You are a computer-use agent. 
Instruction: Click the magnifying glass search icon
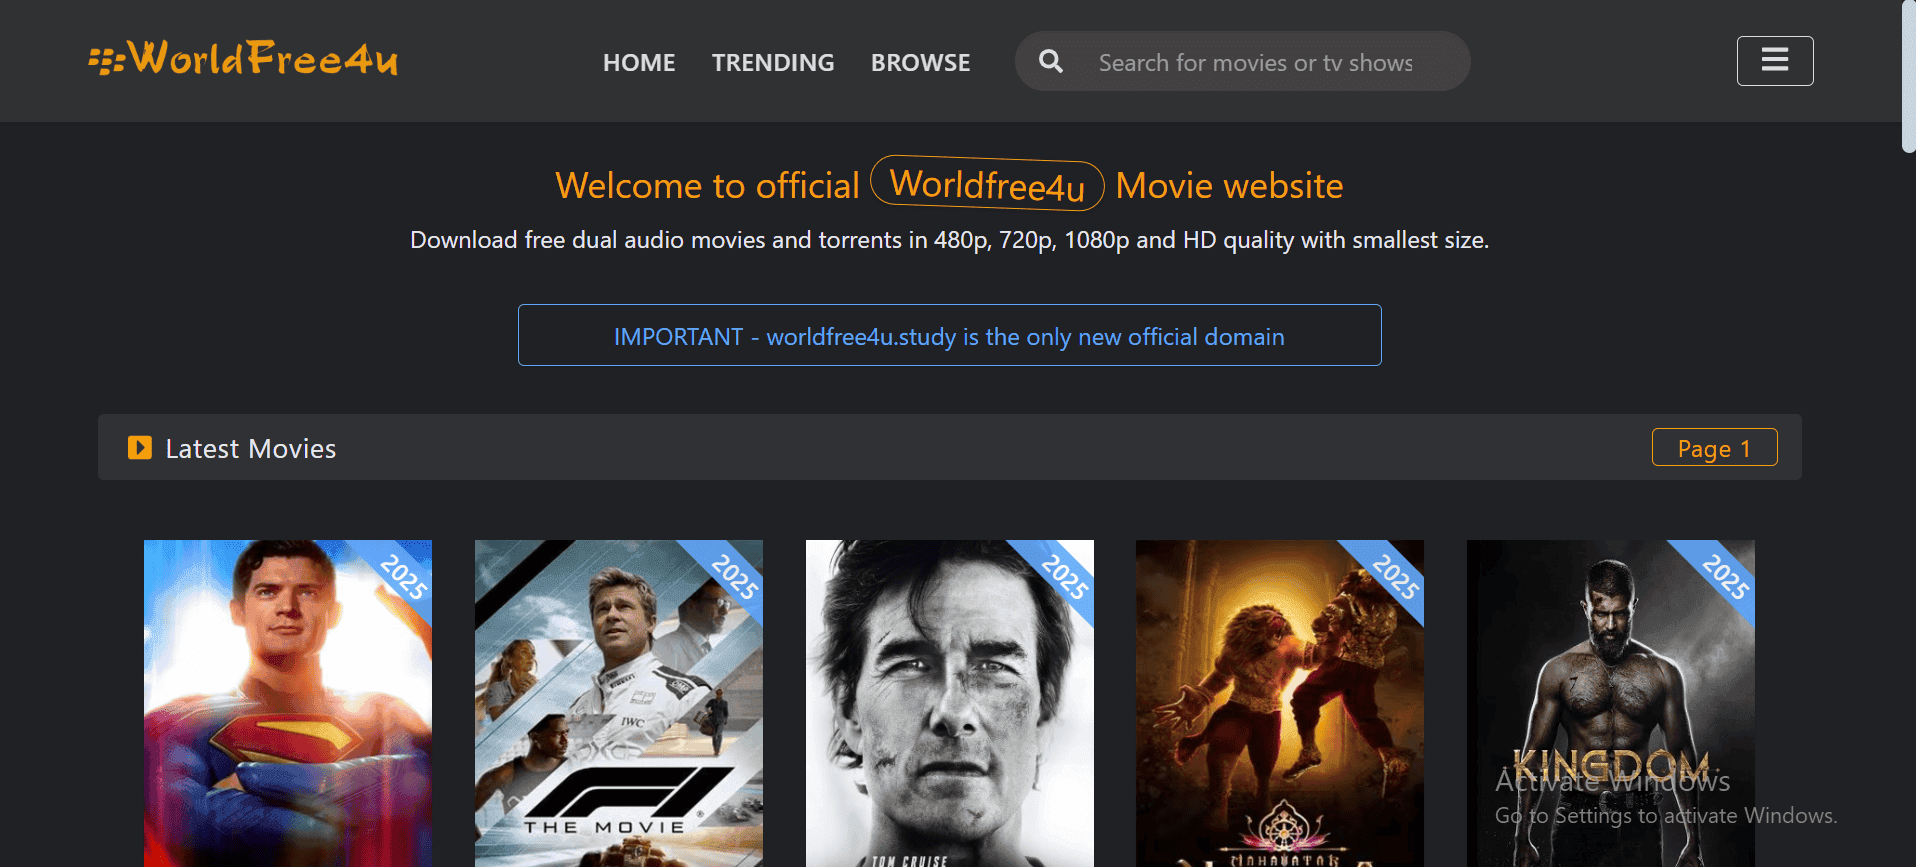[x=1050, y=62]
